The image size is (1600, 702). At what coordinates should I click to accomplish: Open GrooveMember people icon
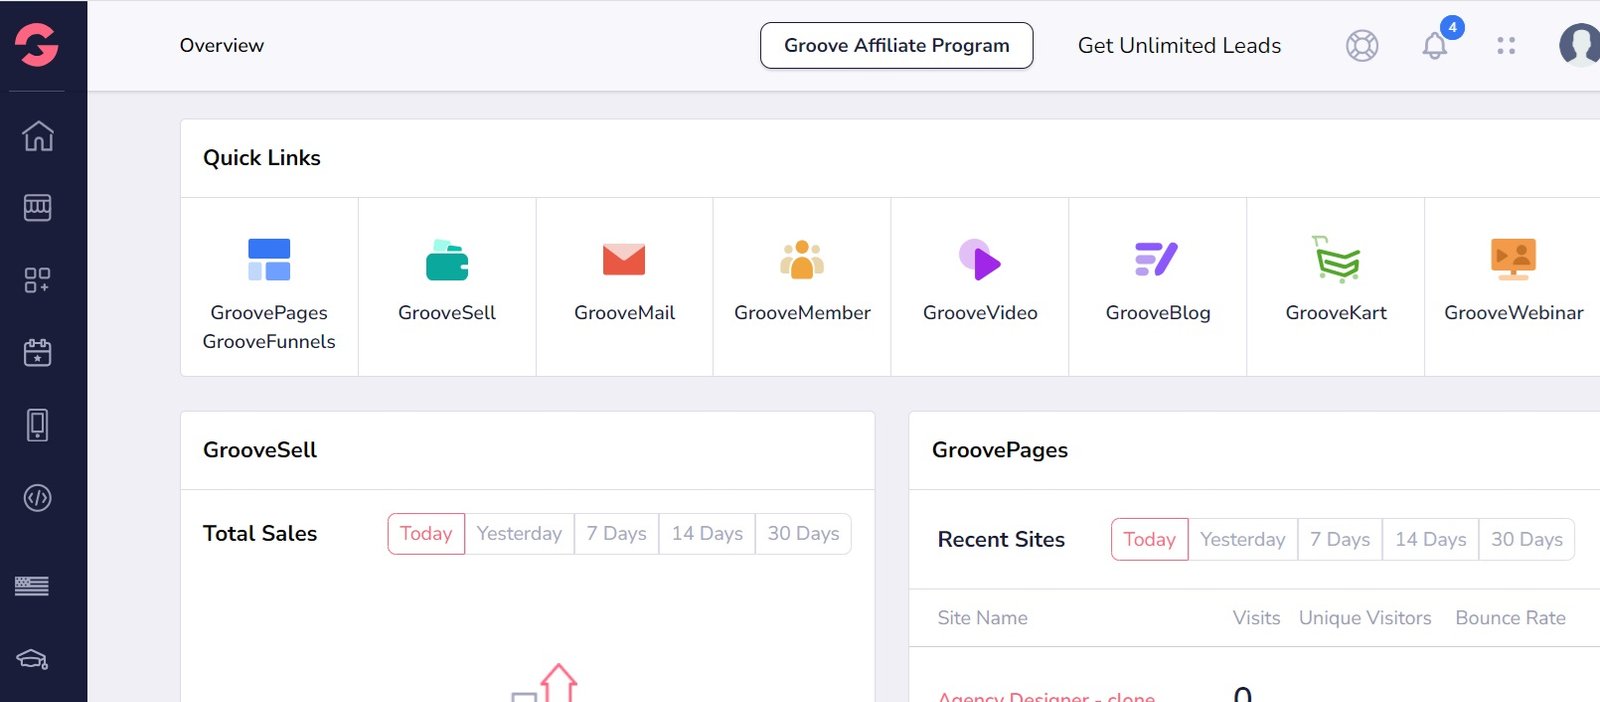click(802, 260)
